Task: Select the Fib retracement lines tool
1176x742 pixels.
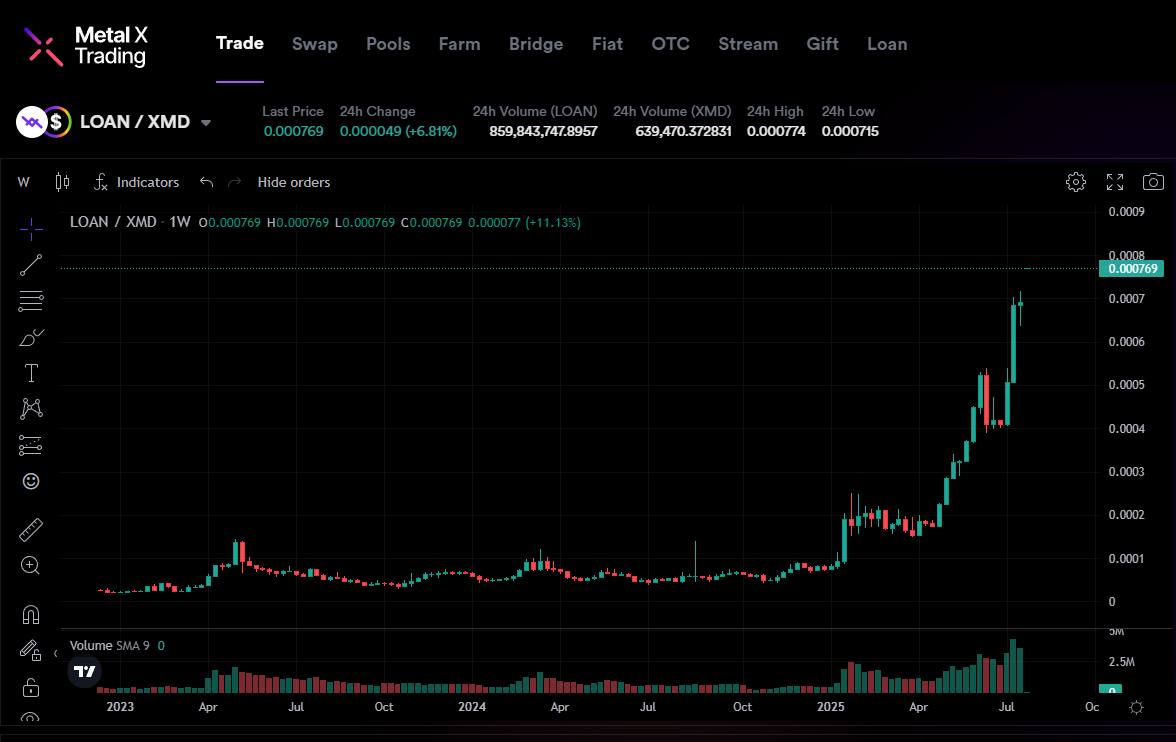Action: pos(31,301)
